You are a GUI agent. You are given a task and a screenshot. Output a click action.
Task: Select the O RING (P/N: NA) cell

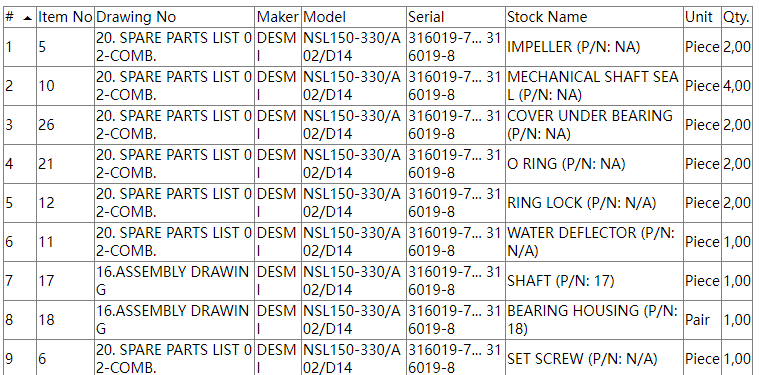pos(594,164)
